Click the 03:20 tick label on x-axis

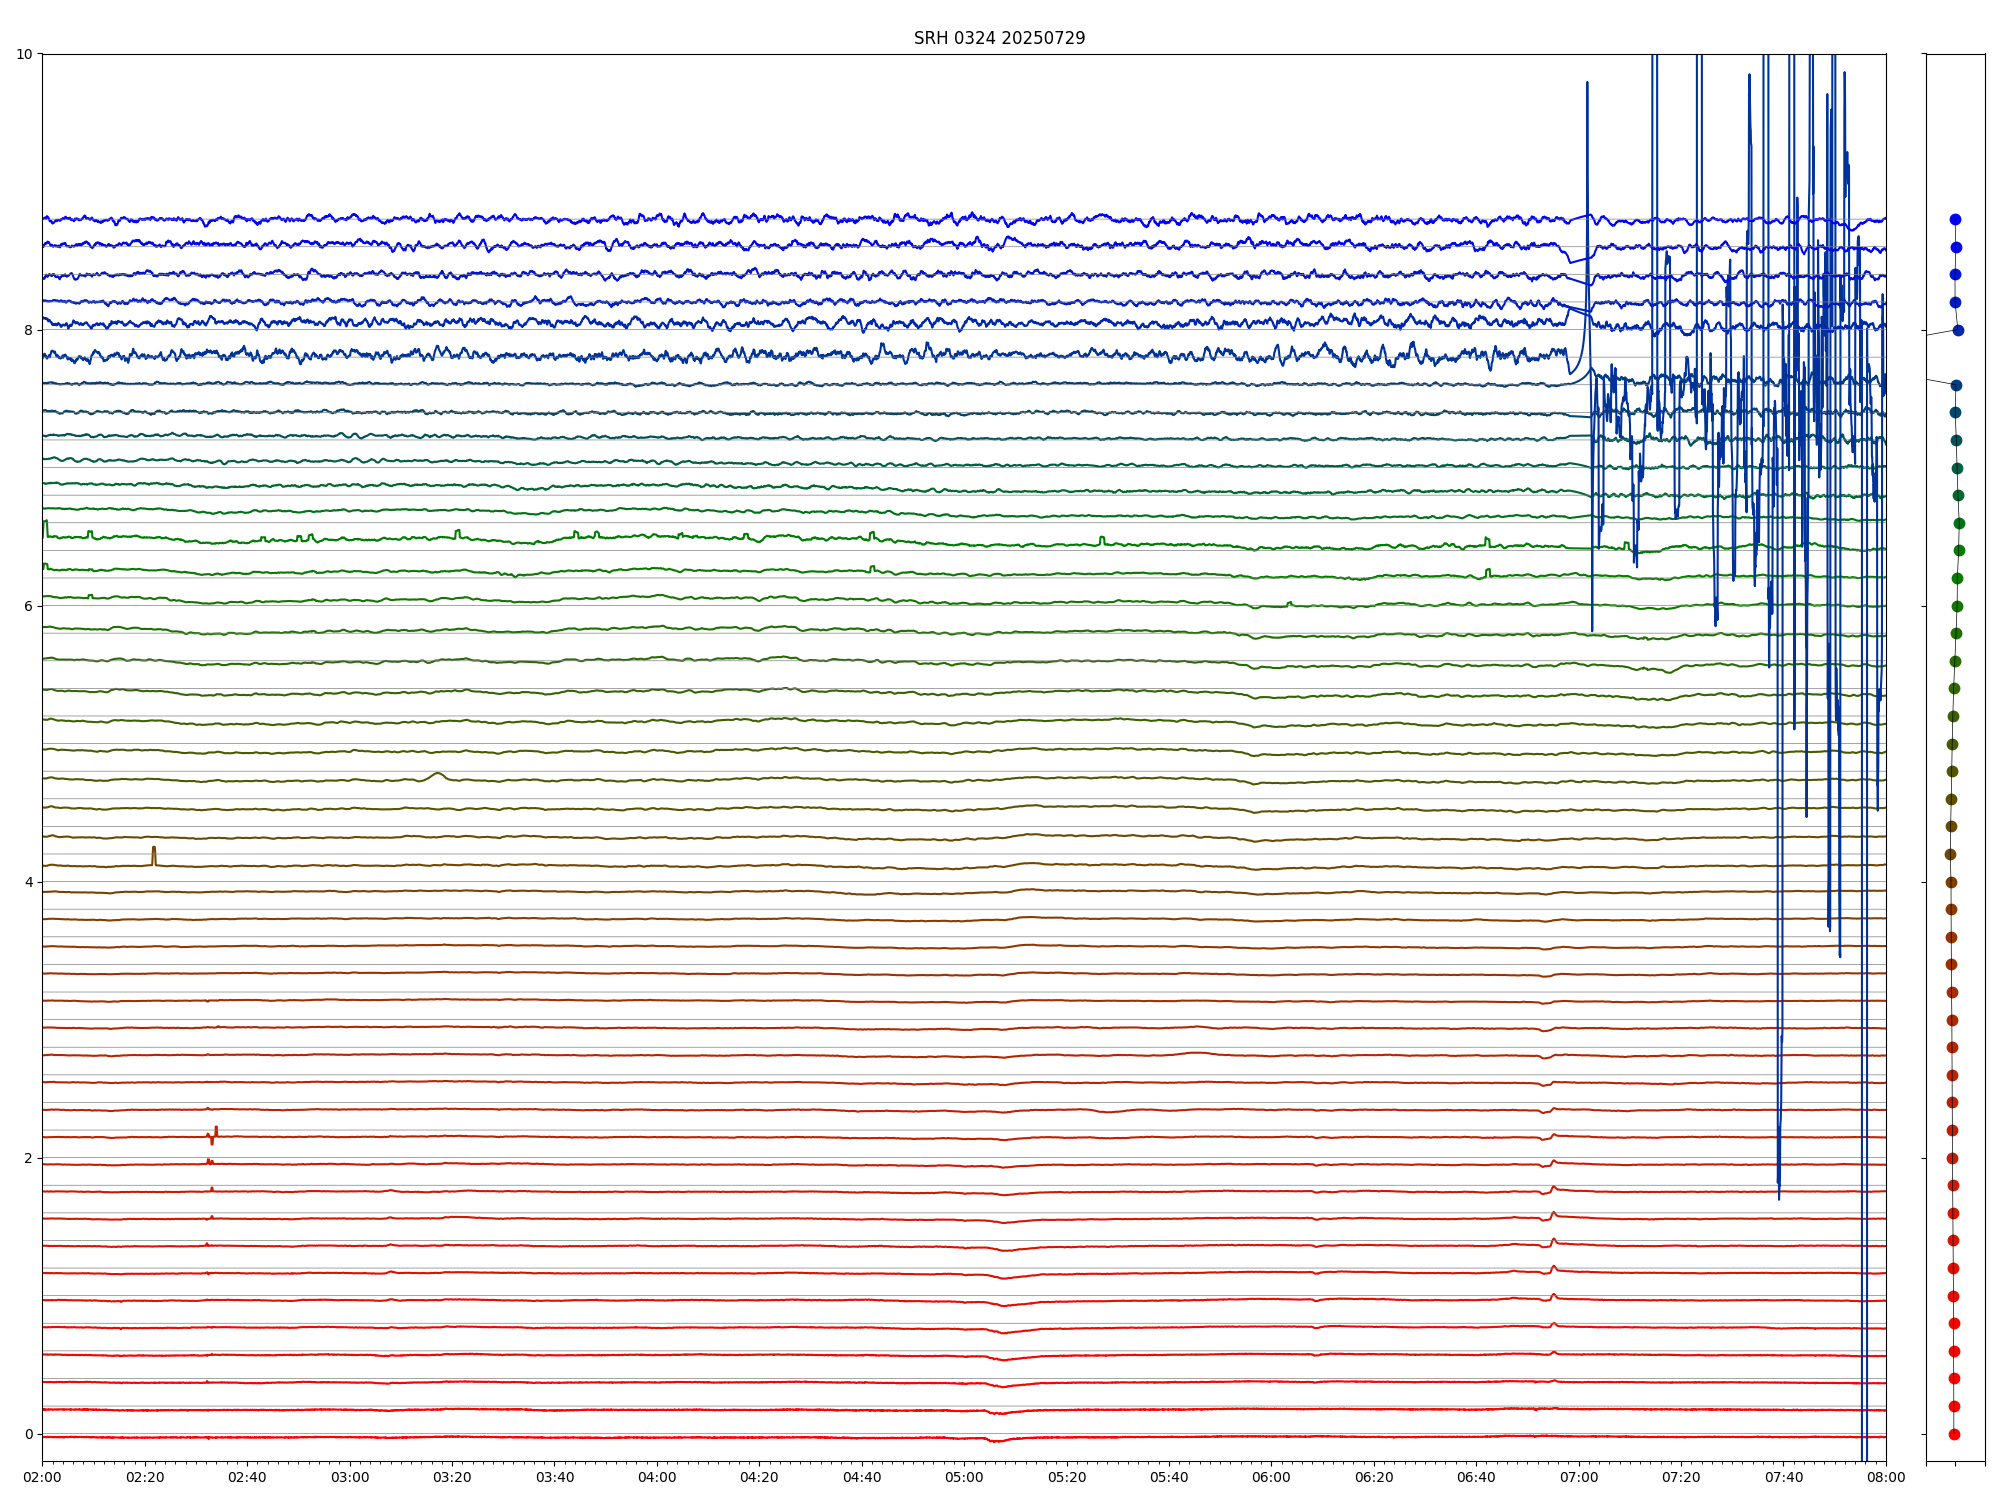[452, 1477]
